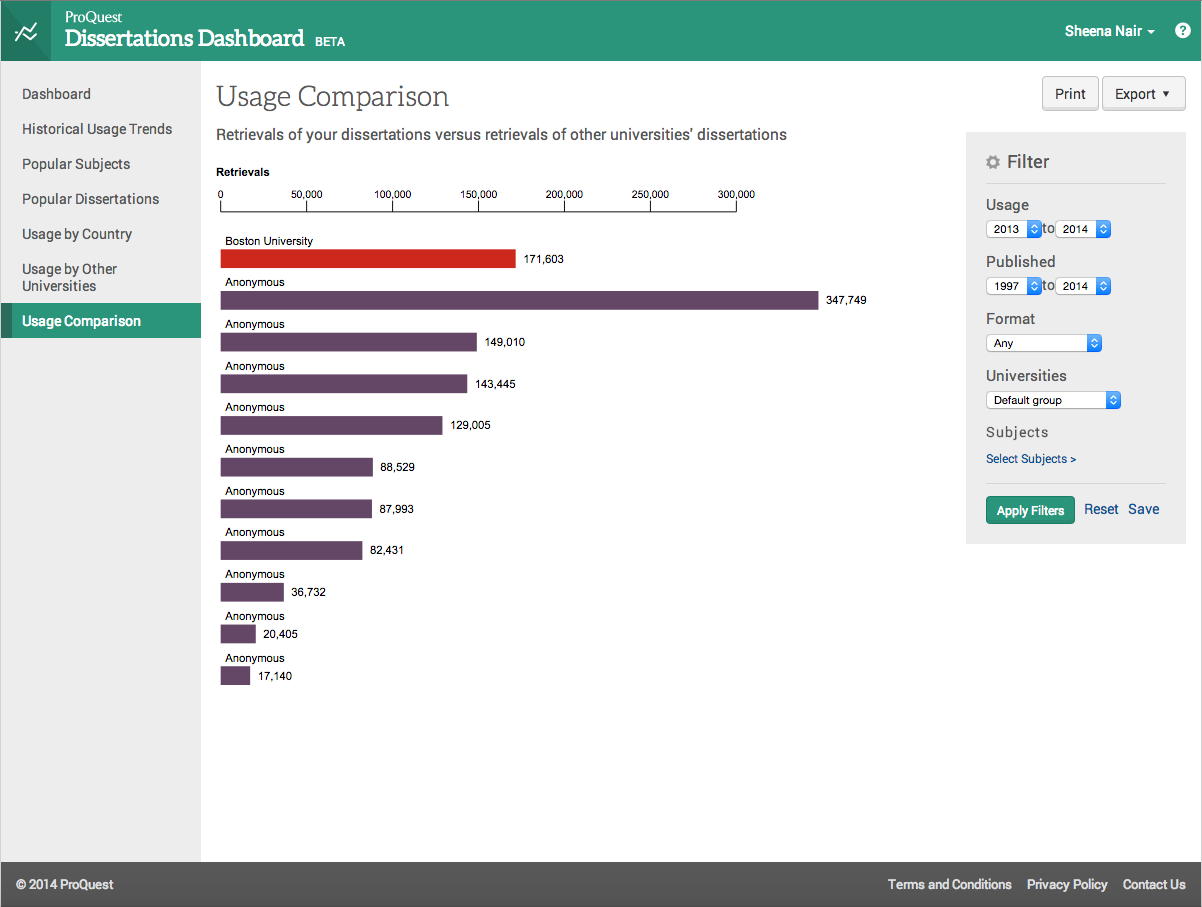Open the Privacy Policy footer link
Image resolution: width=1202 pixels, height=907 pixels.
pos(1067,884)
